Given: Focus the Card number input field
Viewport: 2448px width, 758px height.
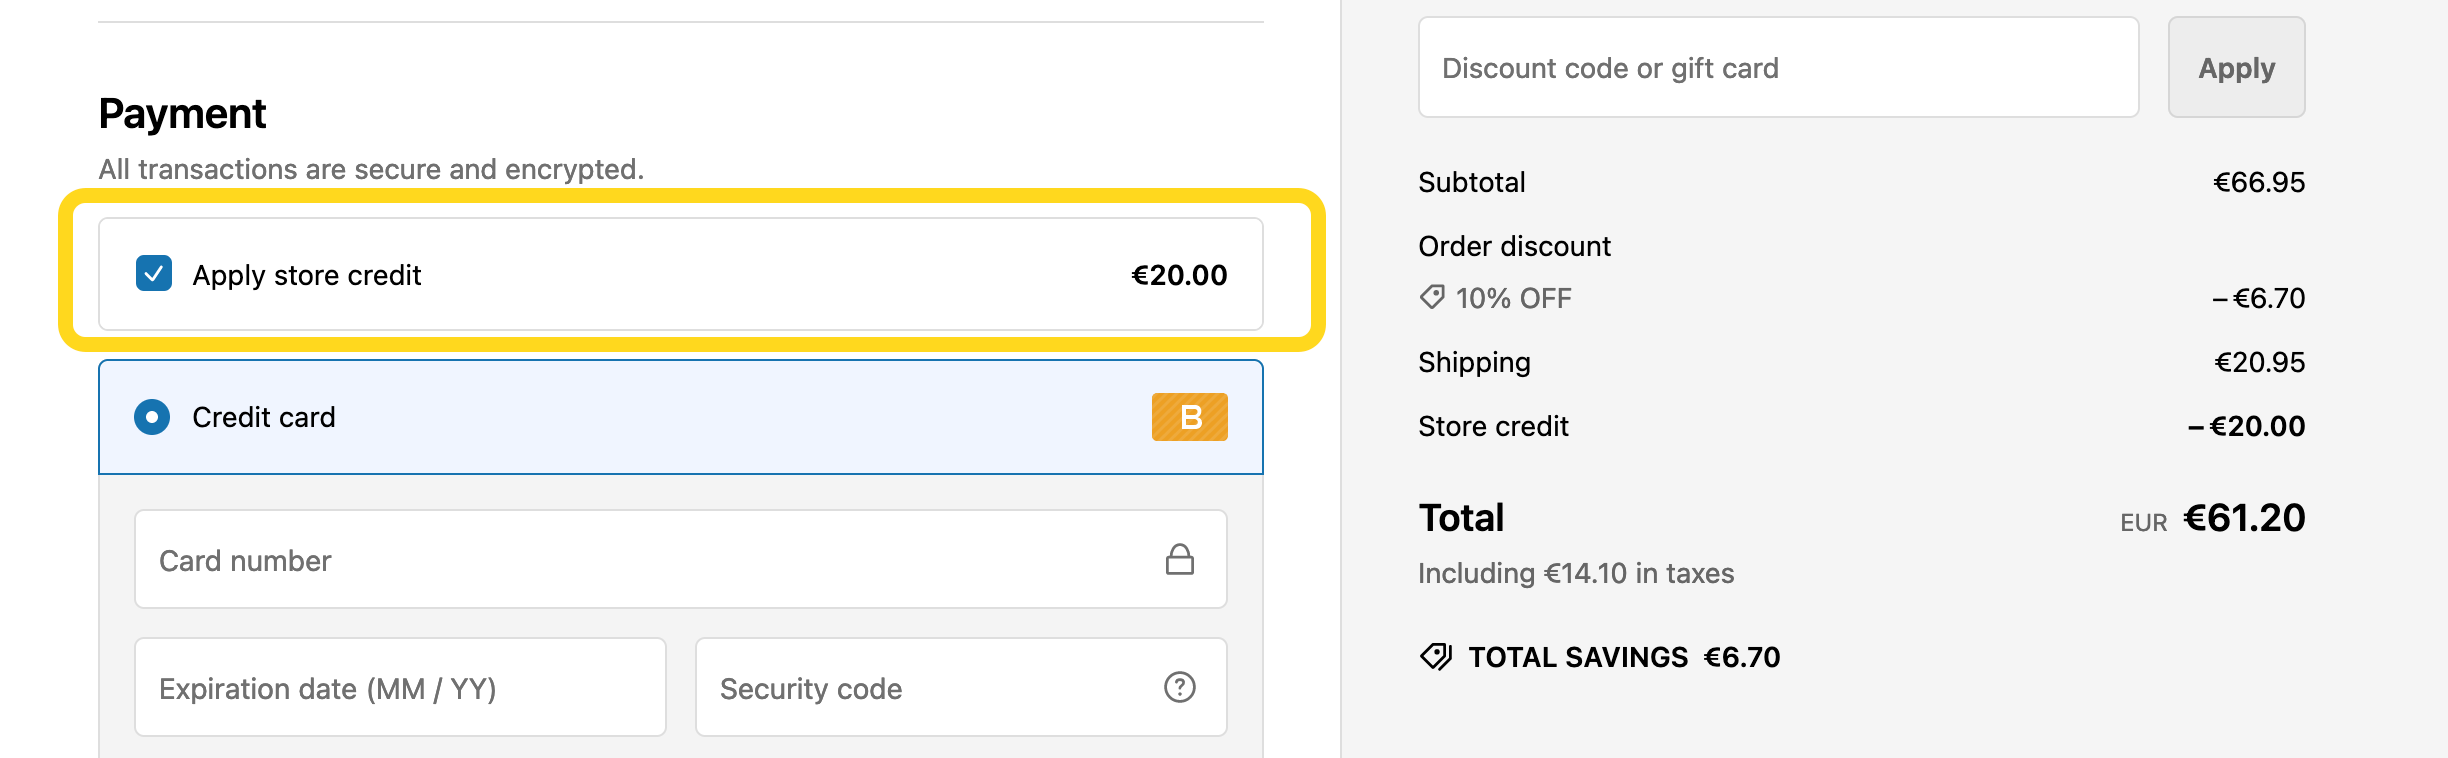Looking at the screenshot, I should 640,560.
